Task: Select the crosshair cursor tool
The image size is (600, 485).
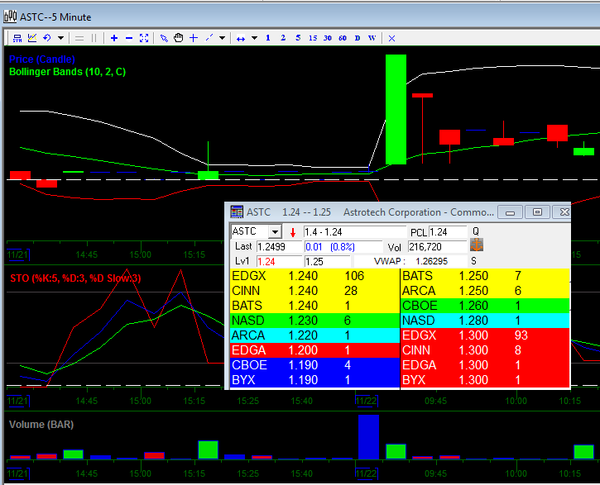Action: tap(193, 38)
